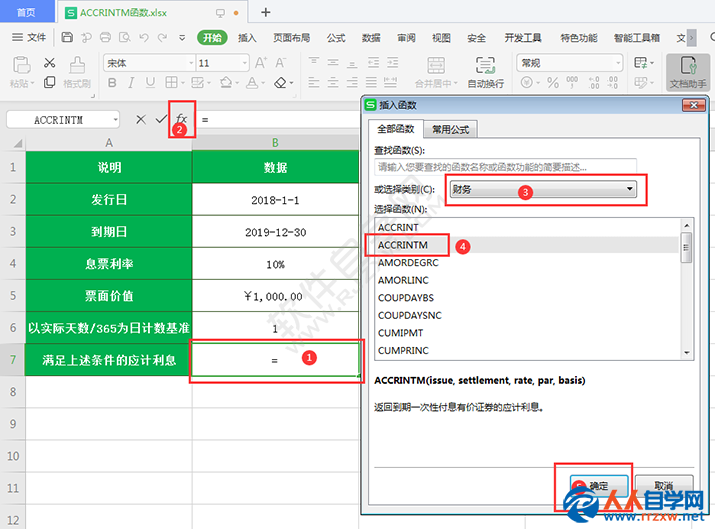Click the increase indent icon
Viewport: 715px width, 529px height.
pyautogui.click(x=392, y=62)
